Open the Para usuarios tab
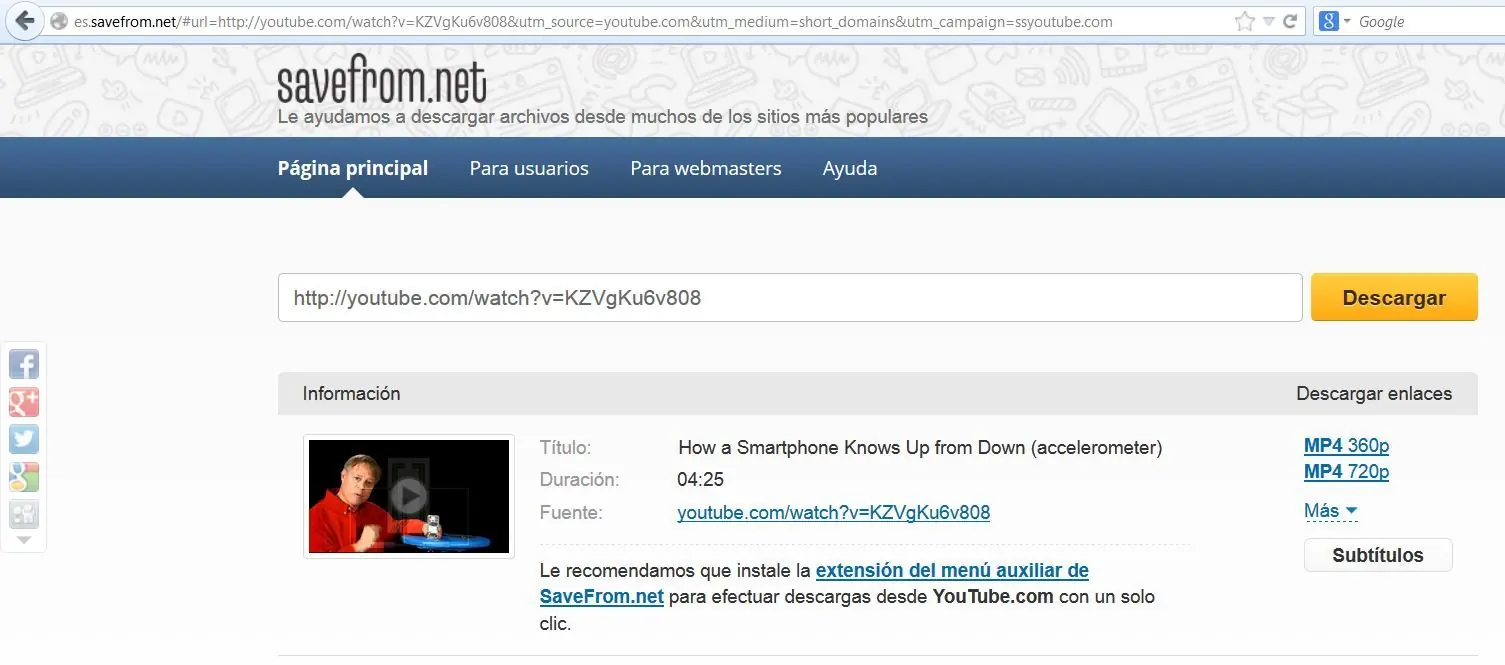Image resolution: width=1505 pixels, height=665 pixels. pos(529,168)
